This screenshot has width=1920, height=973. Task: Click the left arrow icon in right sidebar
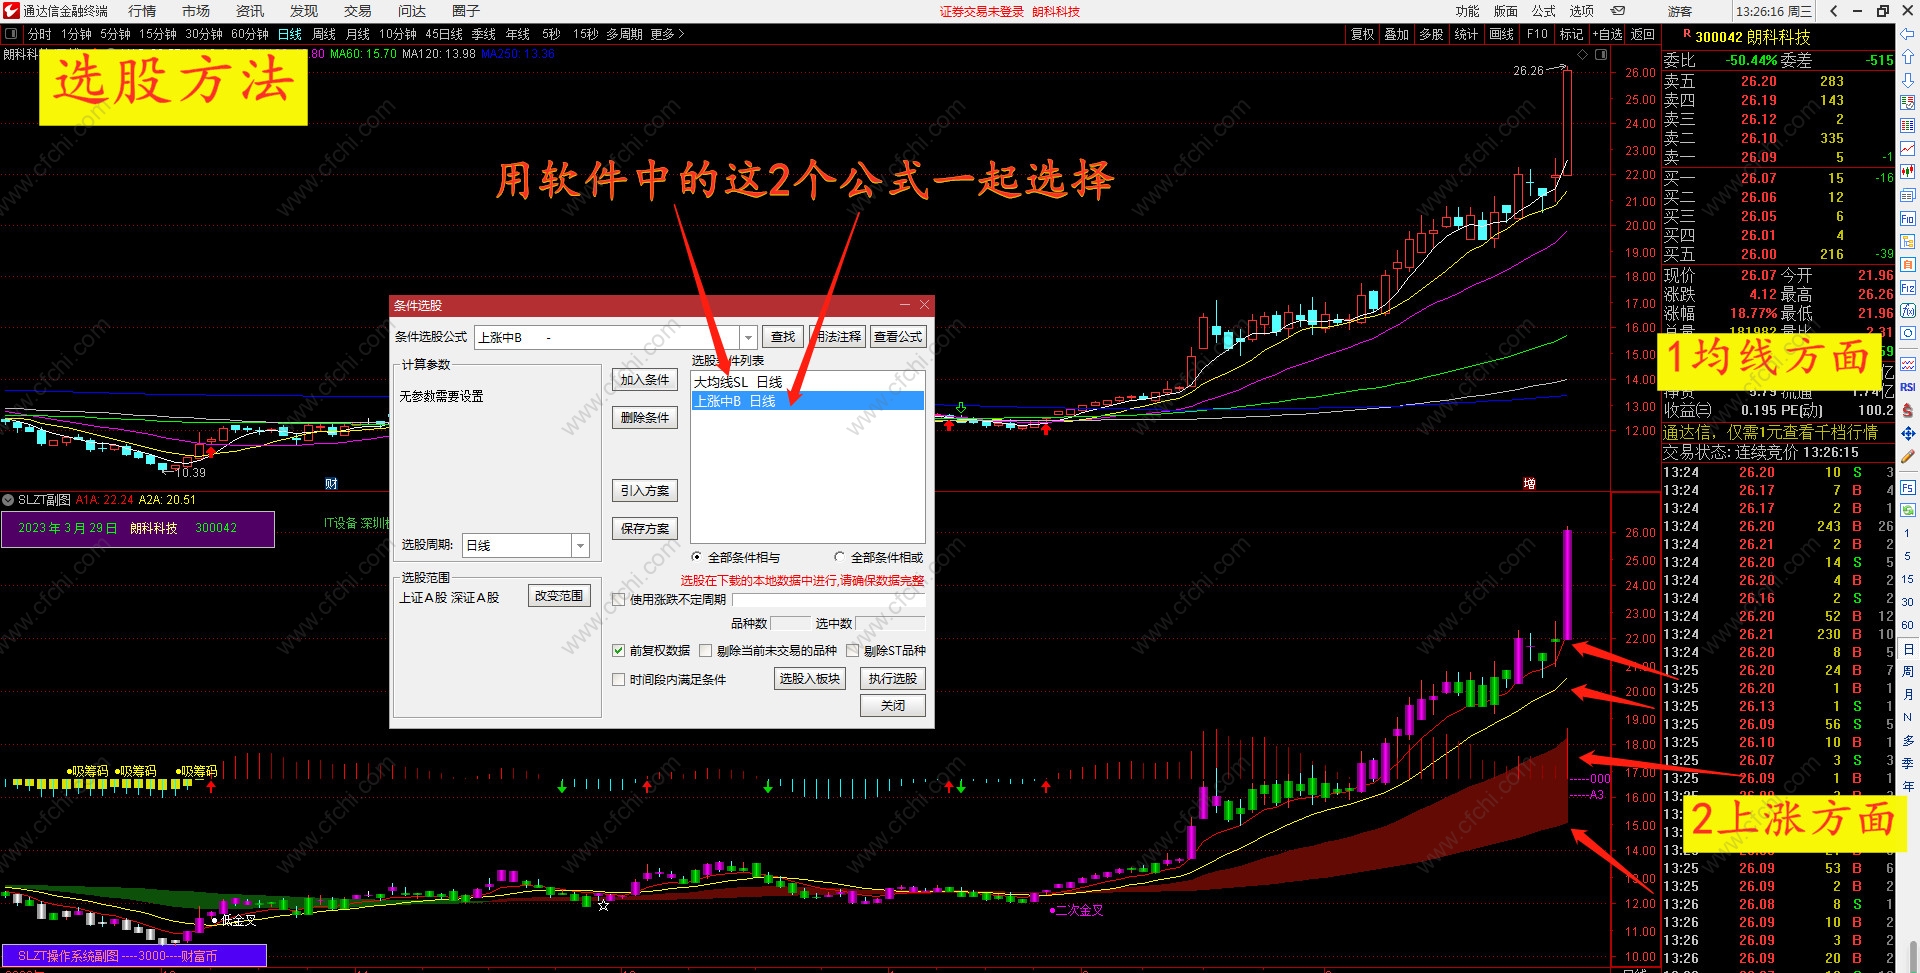1908,33
